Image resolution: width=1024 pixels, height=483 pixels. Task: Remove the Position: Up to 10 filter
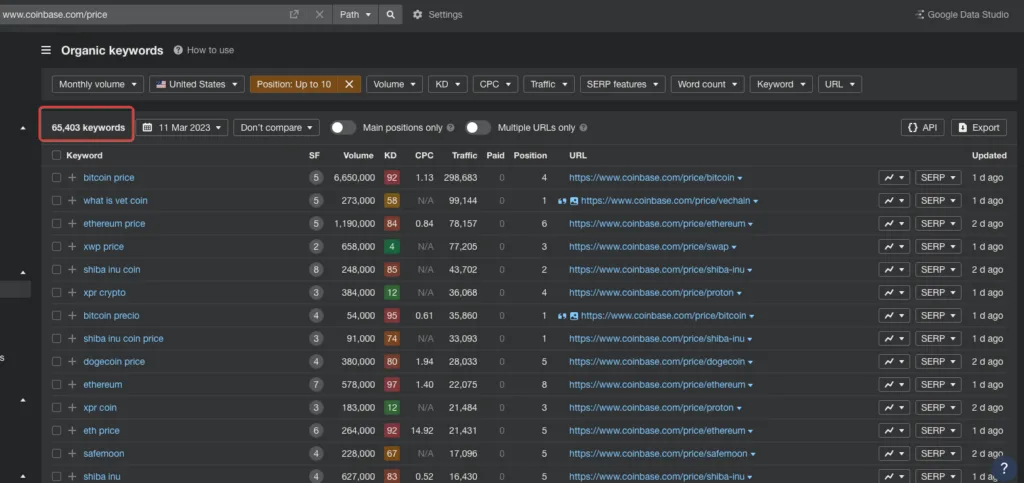click(349, 84)
